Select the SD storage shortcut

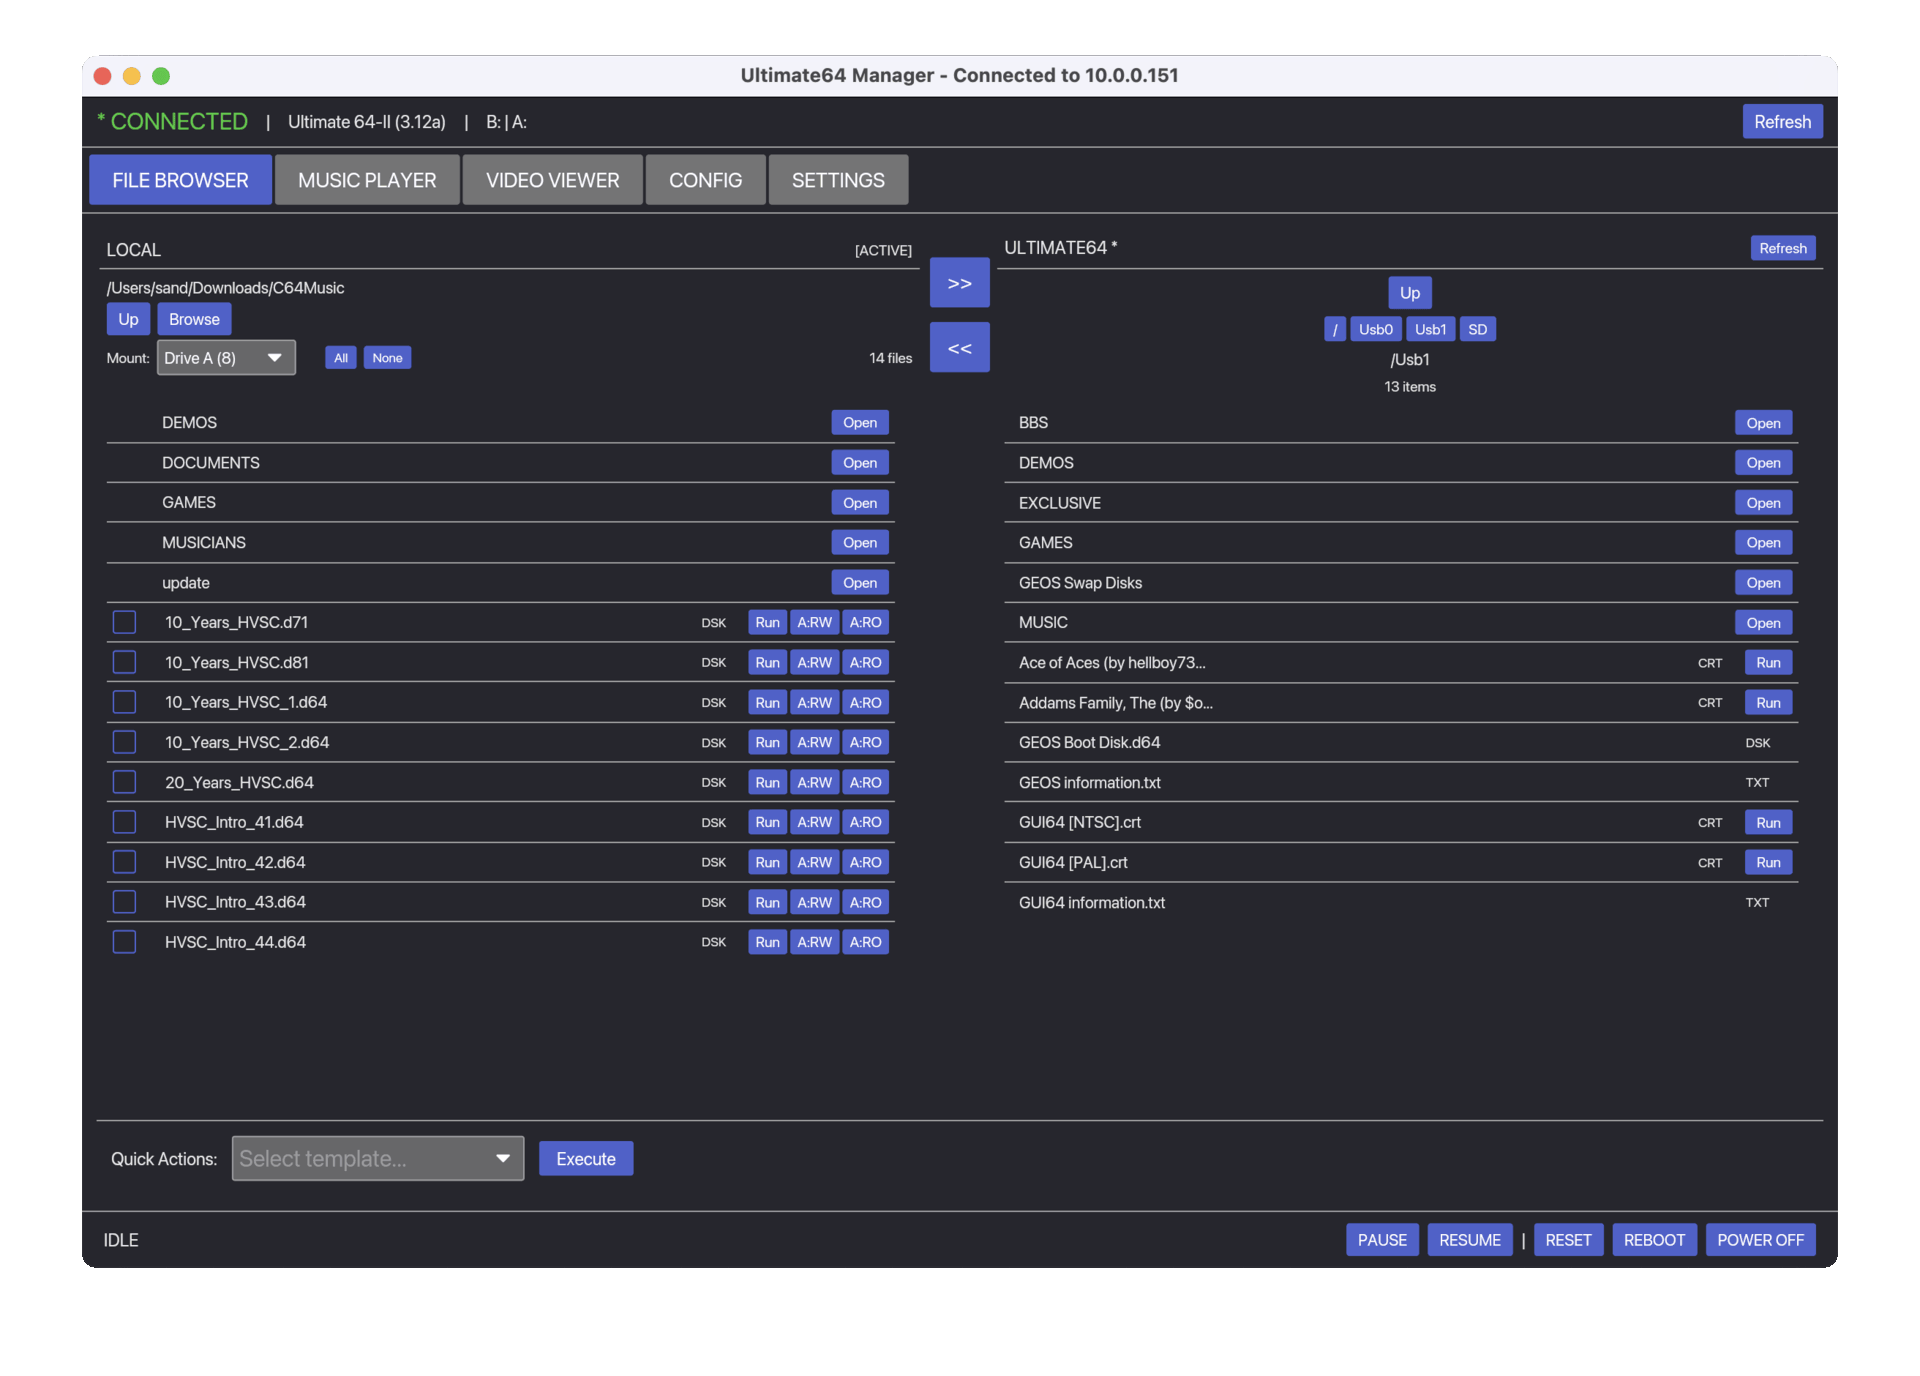click(1477, 329)
